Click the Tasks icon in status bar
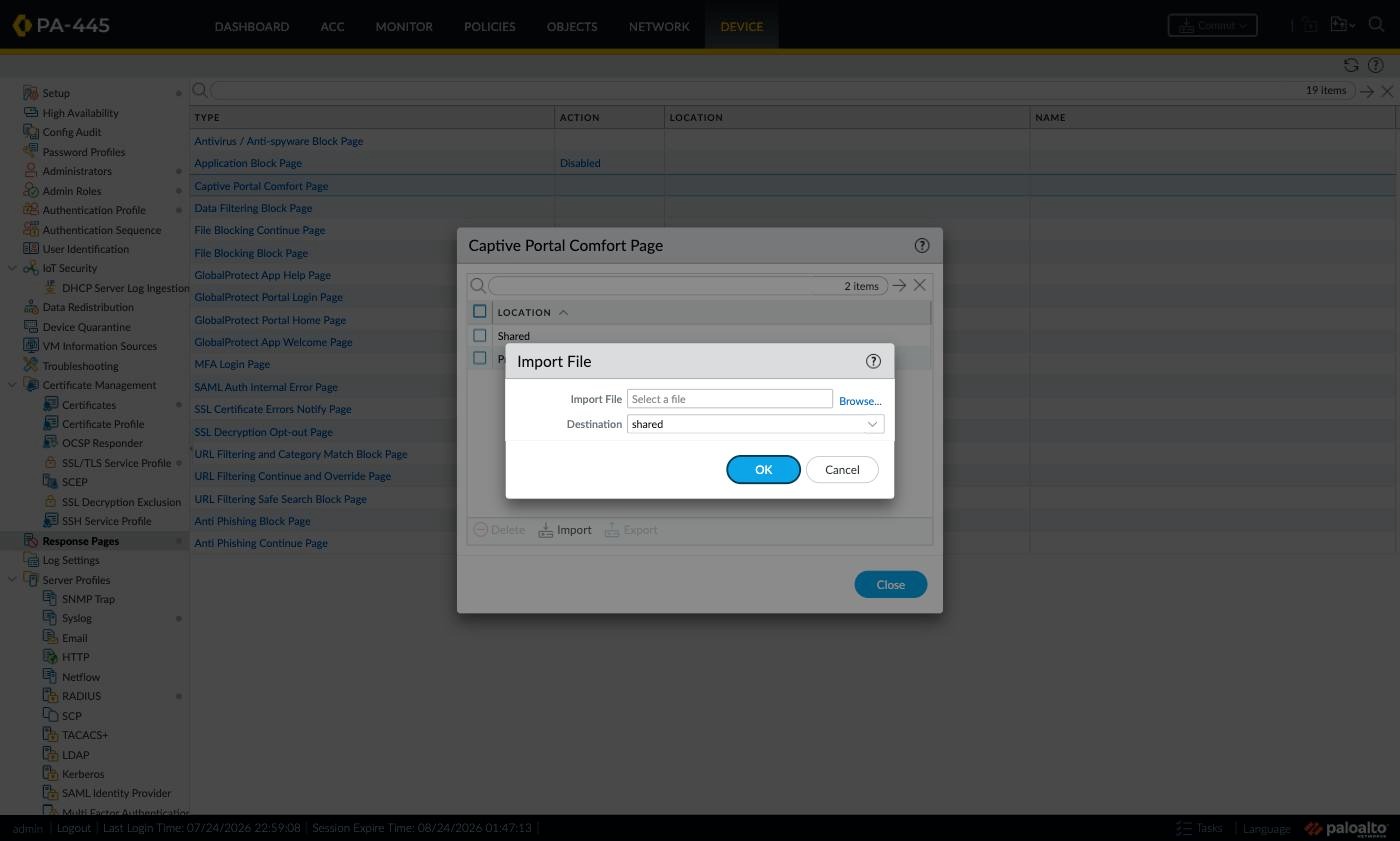 [x=1184, y=828]
